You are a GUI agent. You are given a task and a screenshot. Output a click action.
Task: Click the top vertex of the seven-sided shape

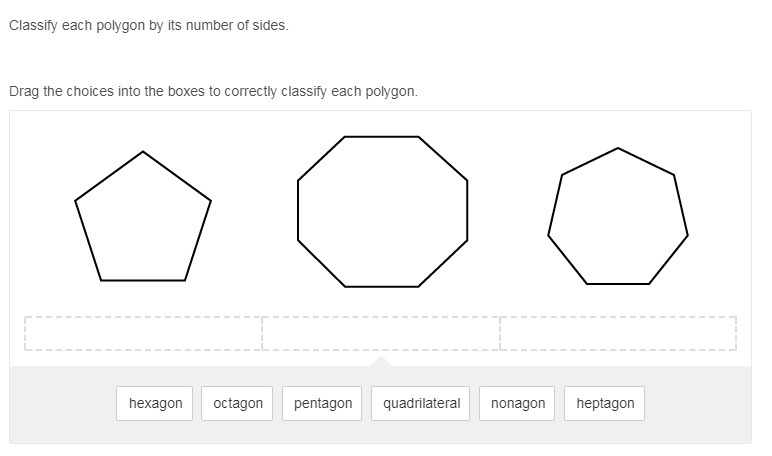tap(618, 148)
